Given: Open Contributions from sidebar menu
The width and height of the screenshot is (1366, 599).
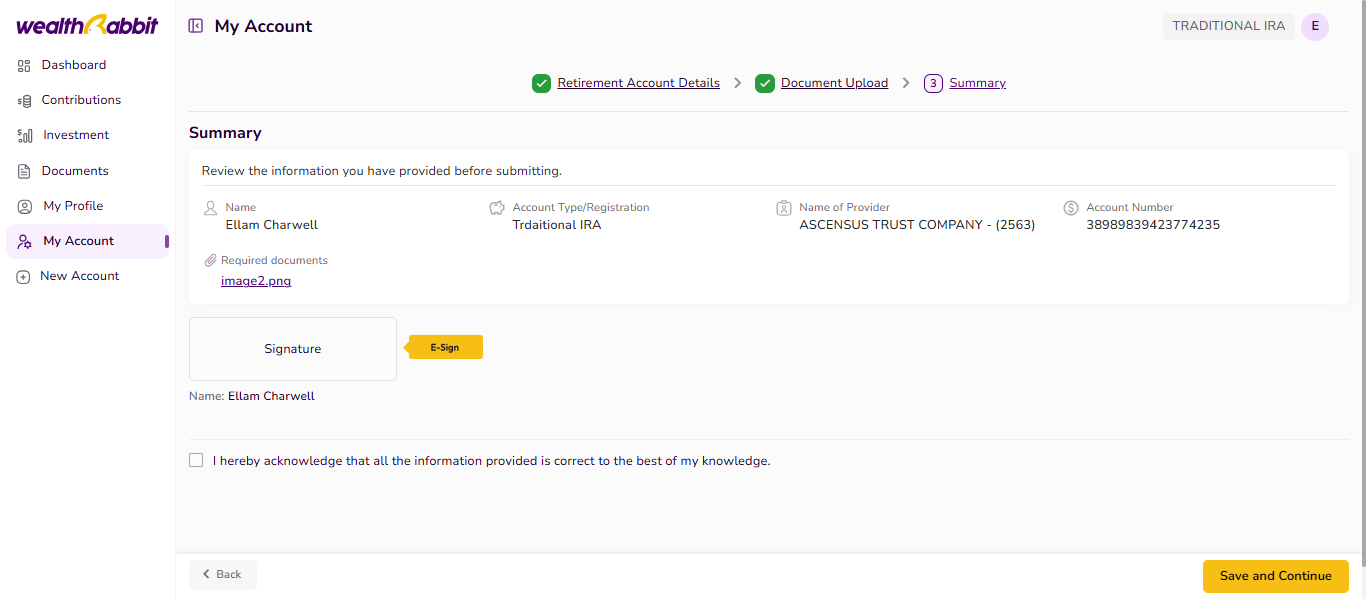Looking at the screenshot, I should pos(81,100).
